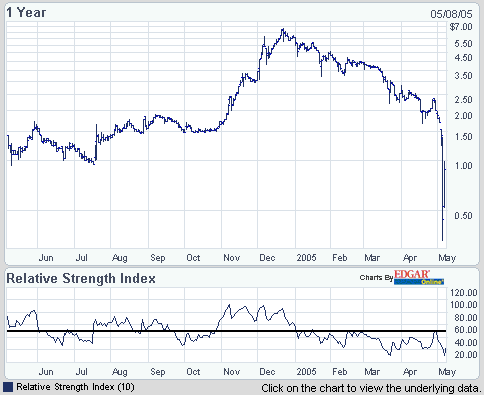484x395 pixels.
Task: Click the Apr label under the price chart
Action: 410,258
